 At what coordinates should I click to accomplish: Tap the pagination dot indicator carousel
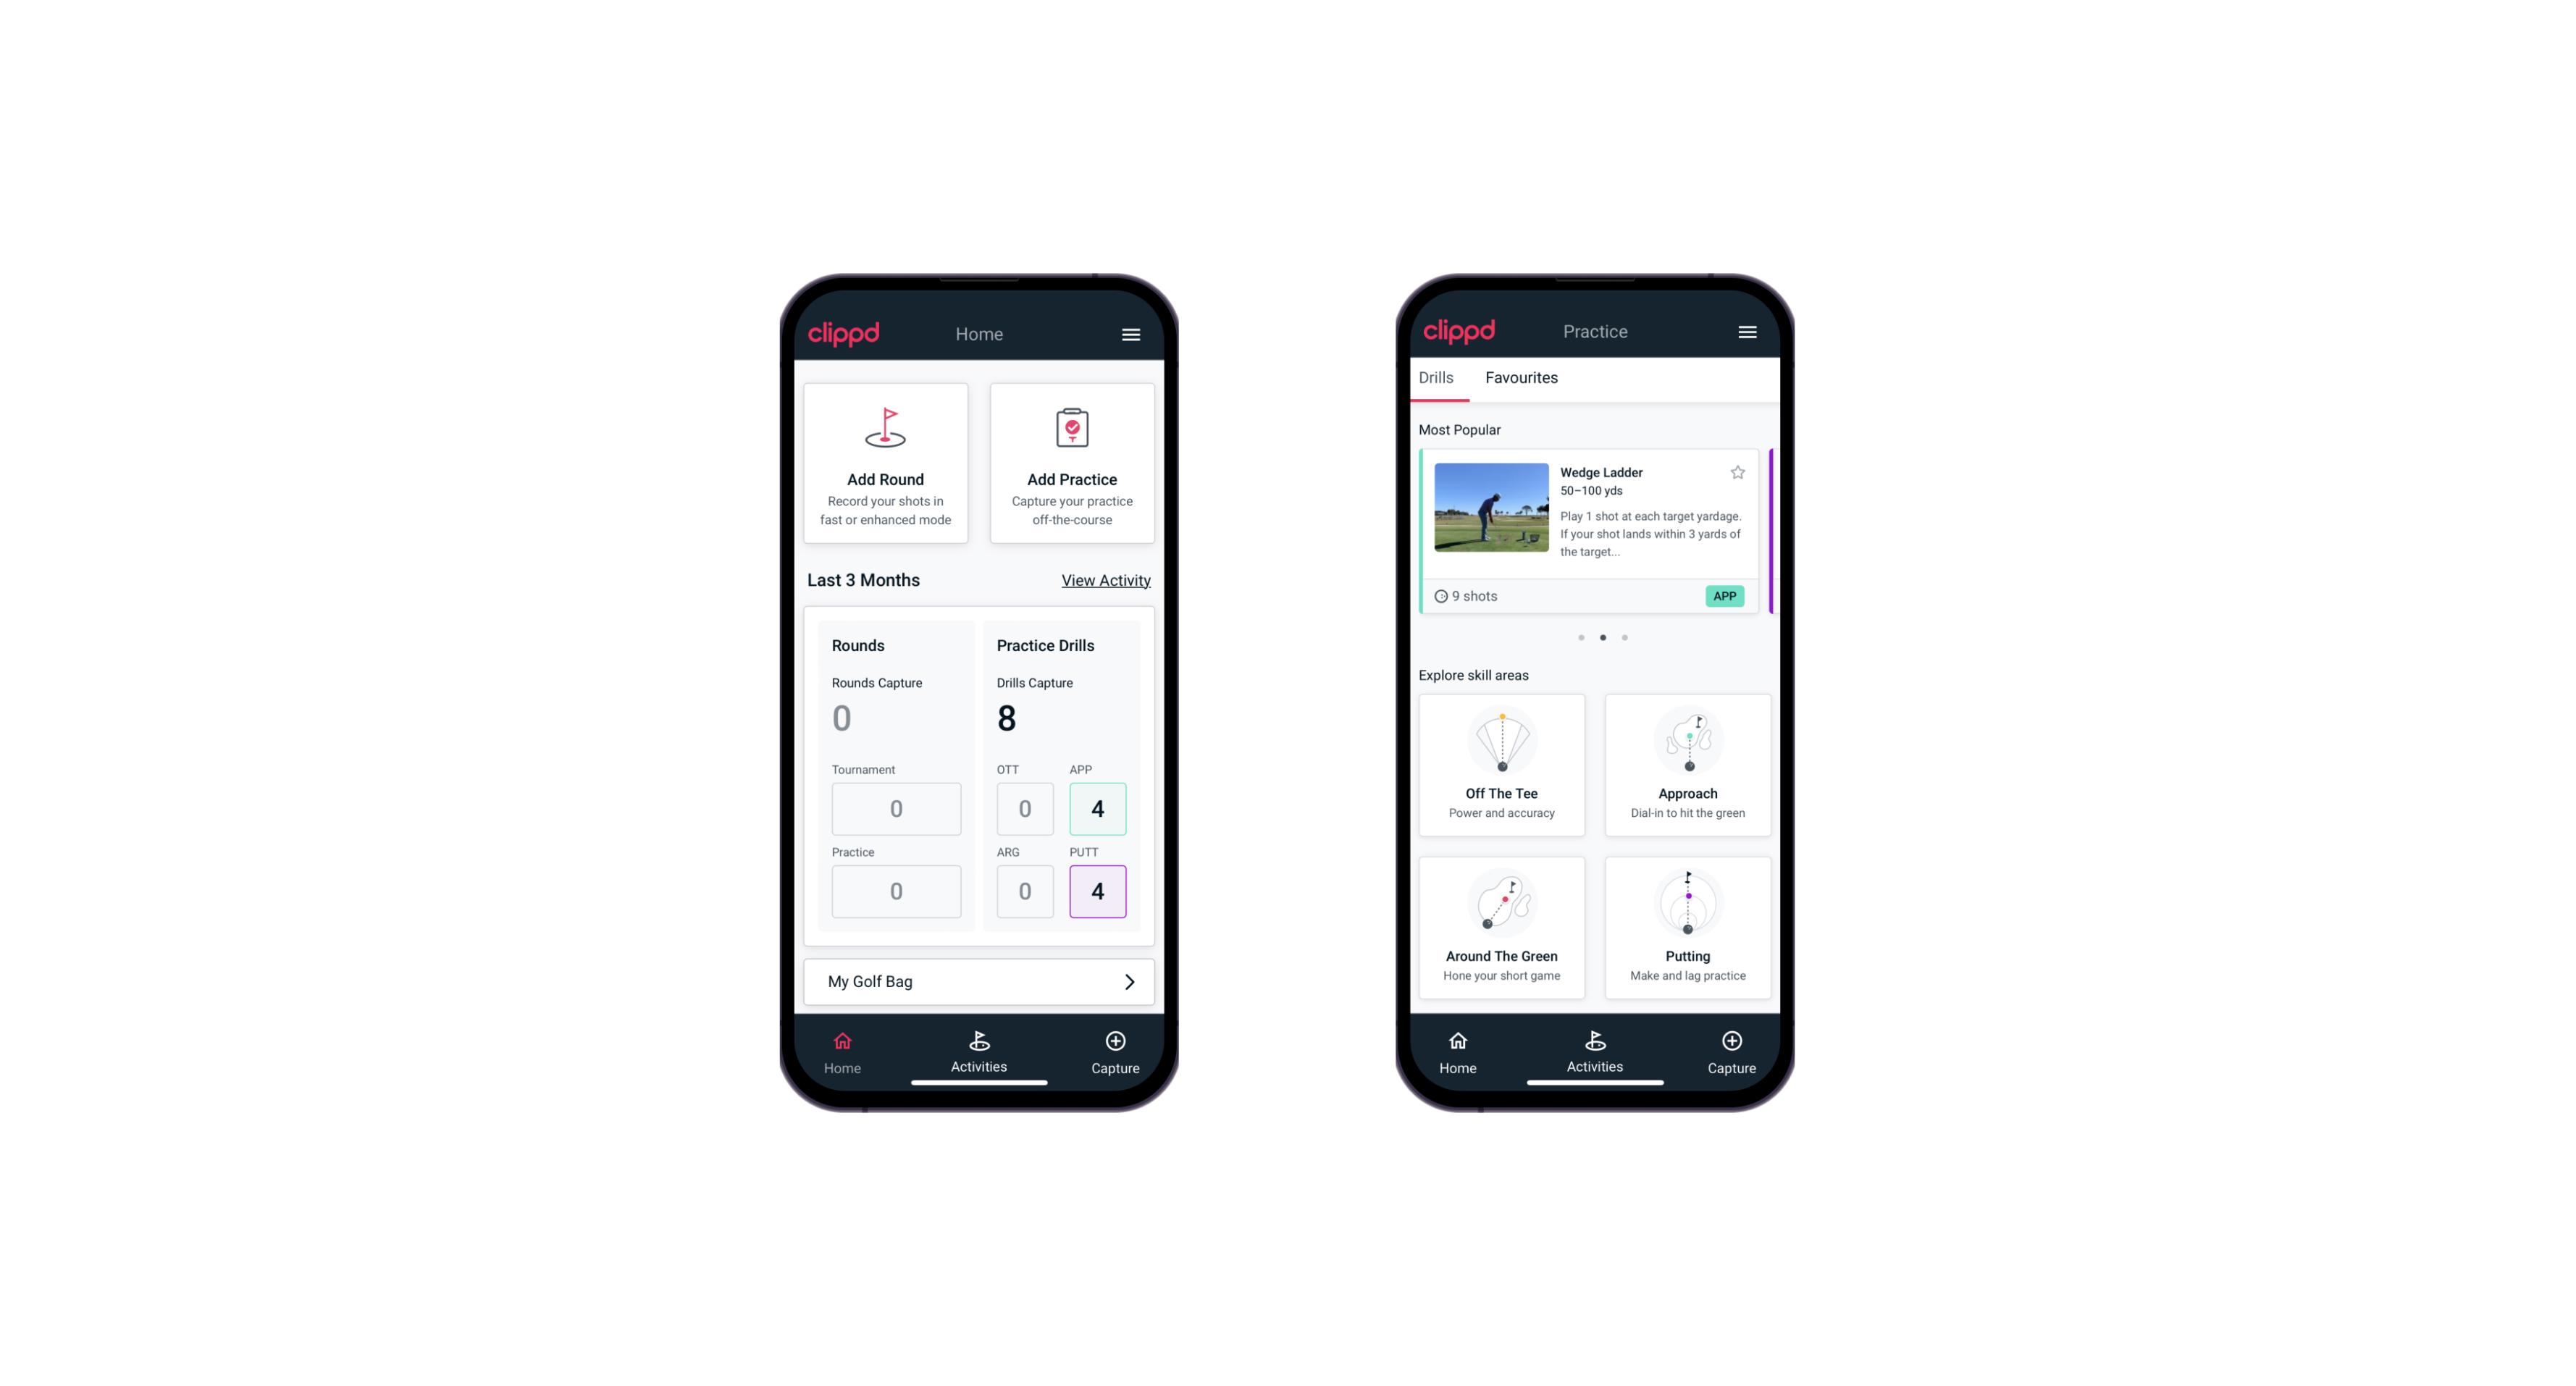[x=1601, y=637]
